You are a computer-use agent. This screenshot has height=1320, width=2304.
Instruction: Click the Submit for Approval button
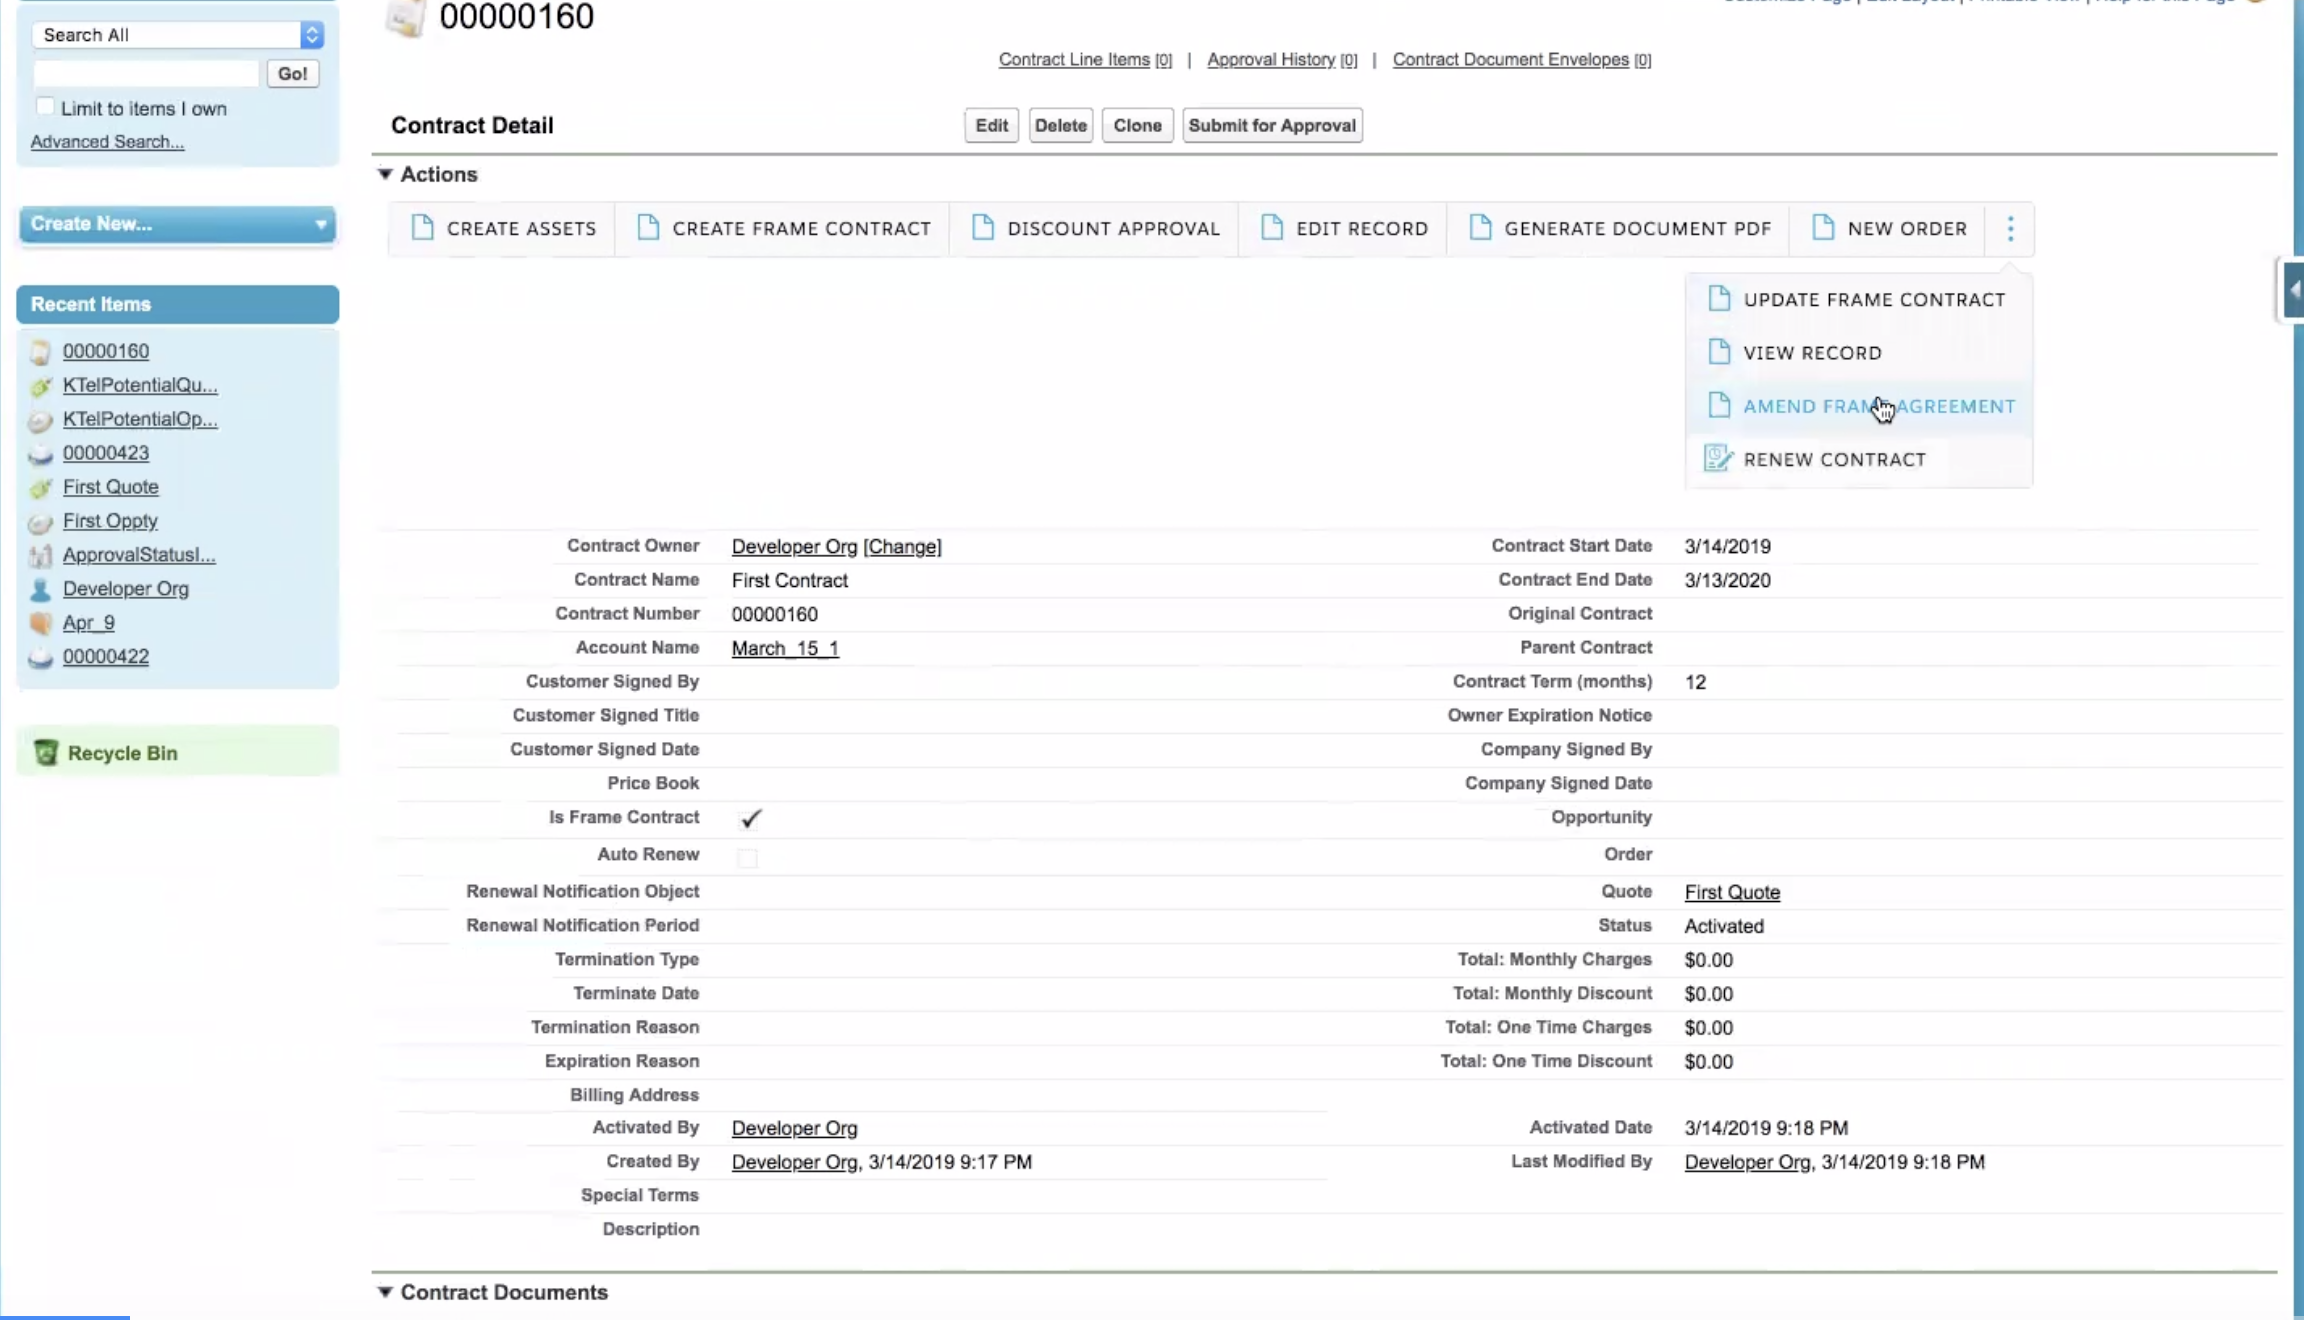(x=1272, y=125)
